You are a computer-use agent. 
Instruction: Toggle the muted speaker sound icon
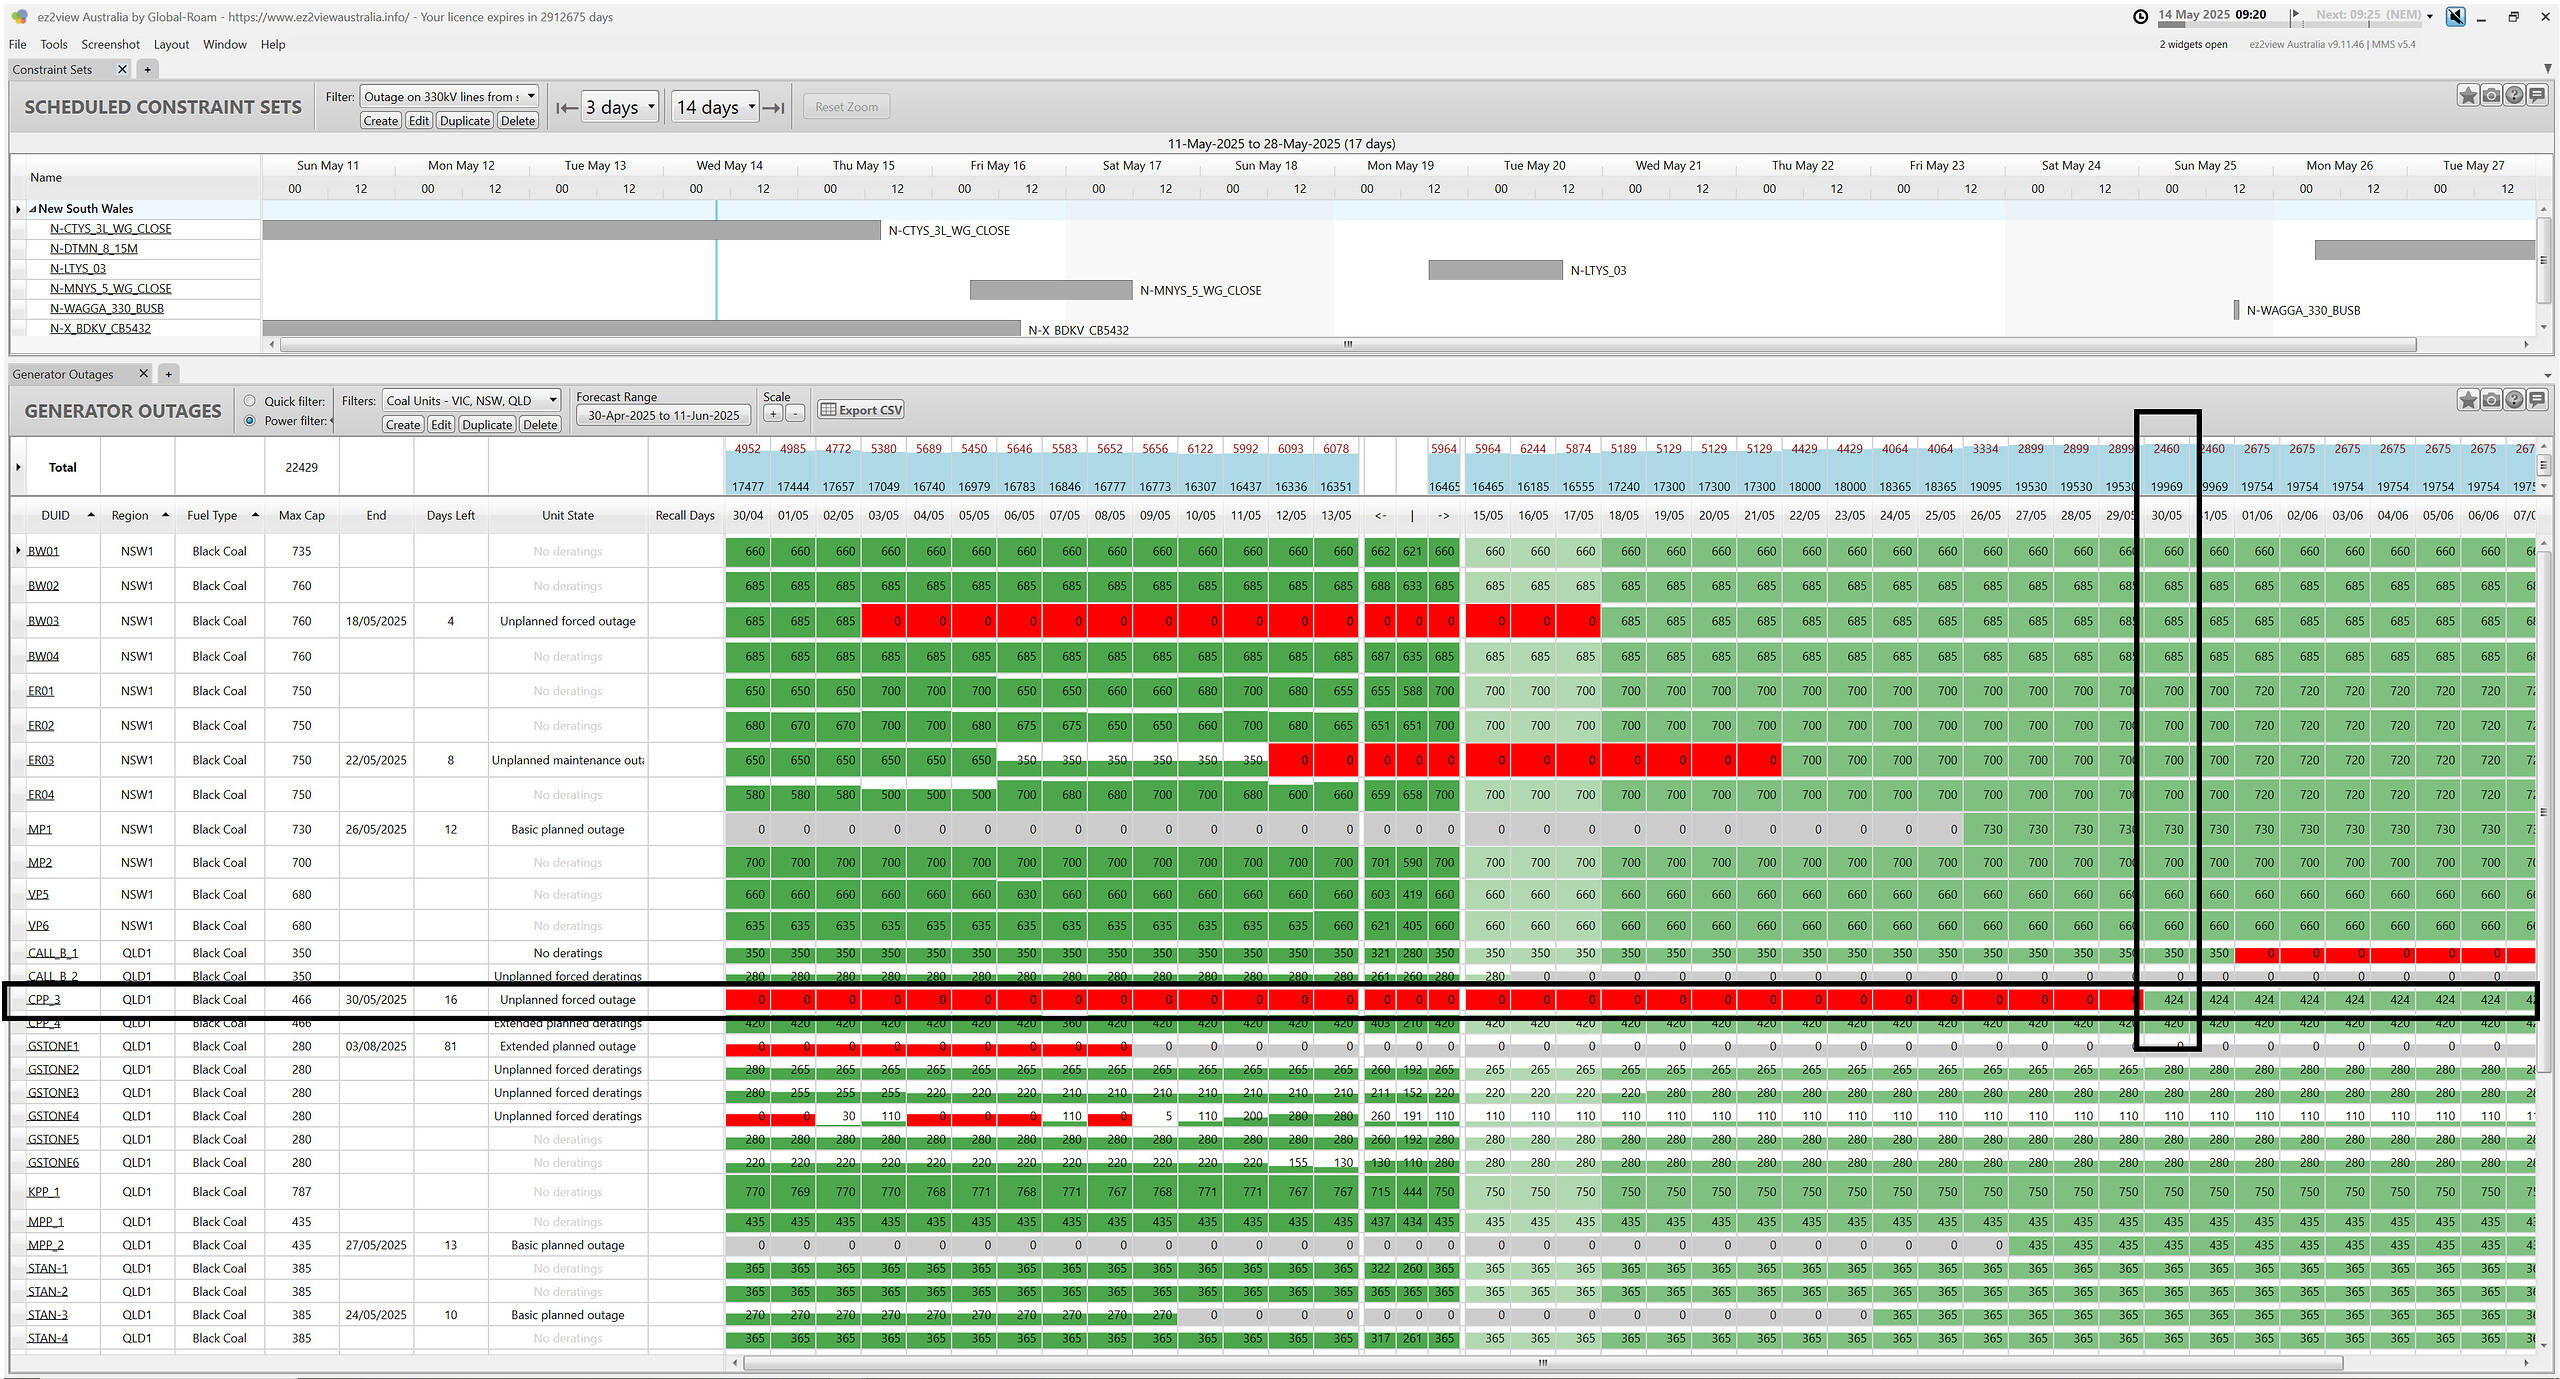click(x=2455, y=16)
